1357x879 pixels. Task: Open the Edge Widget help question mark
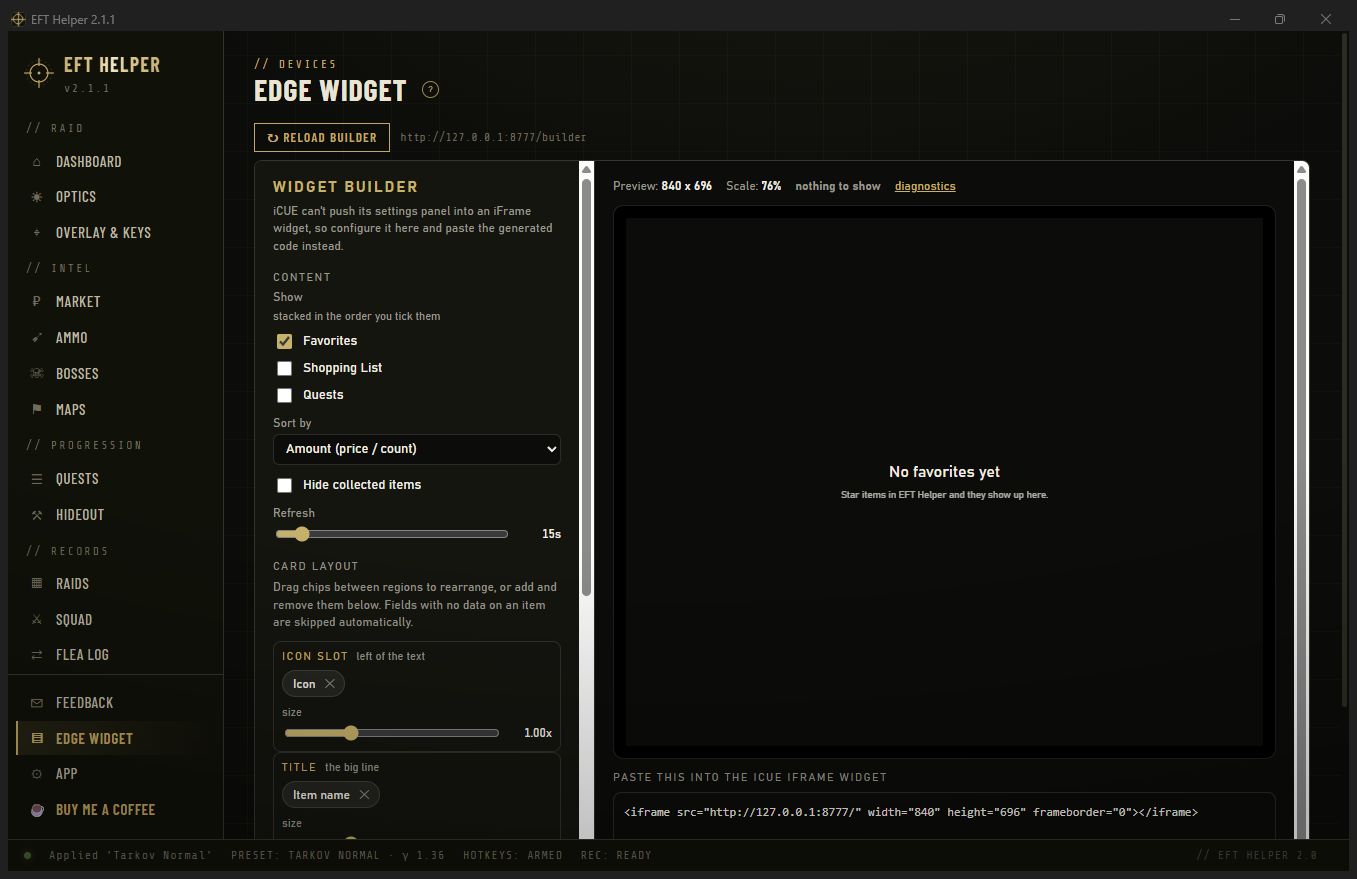point(431,90)
